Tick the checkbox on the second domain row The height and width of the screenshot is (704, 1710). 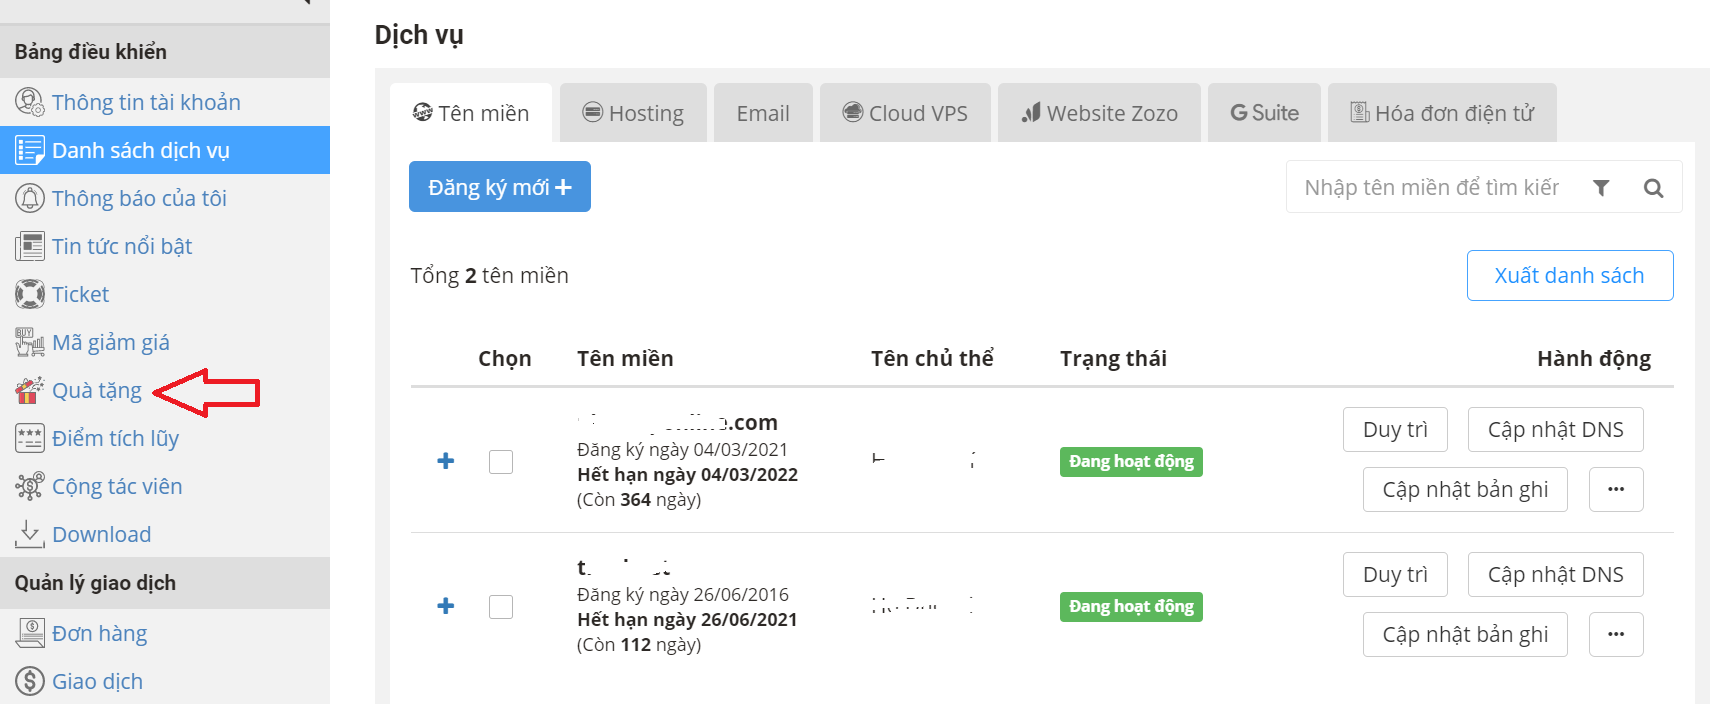click(x=500, y=606)
